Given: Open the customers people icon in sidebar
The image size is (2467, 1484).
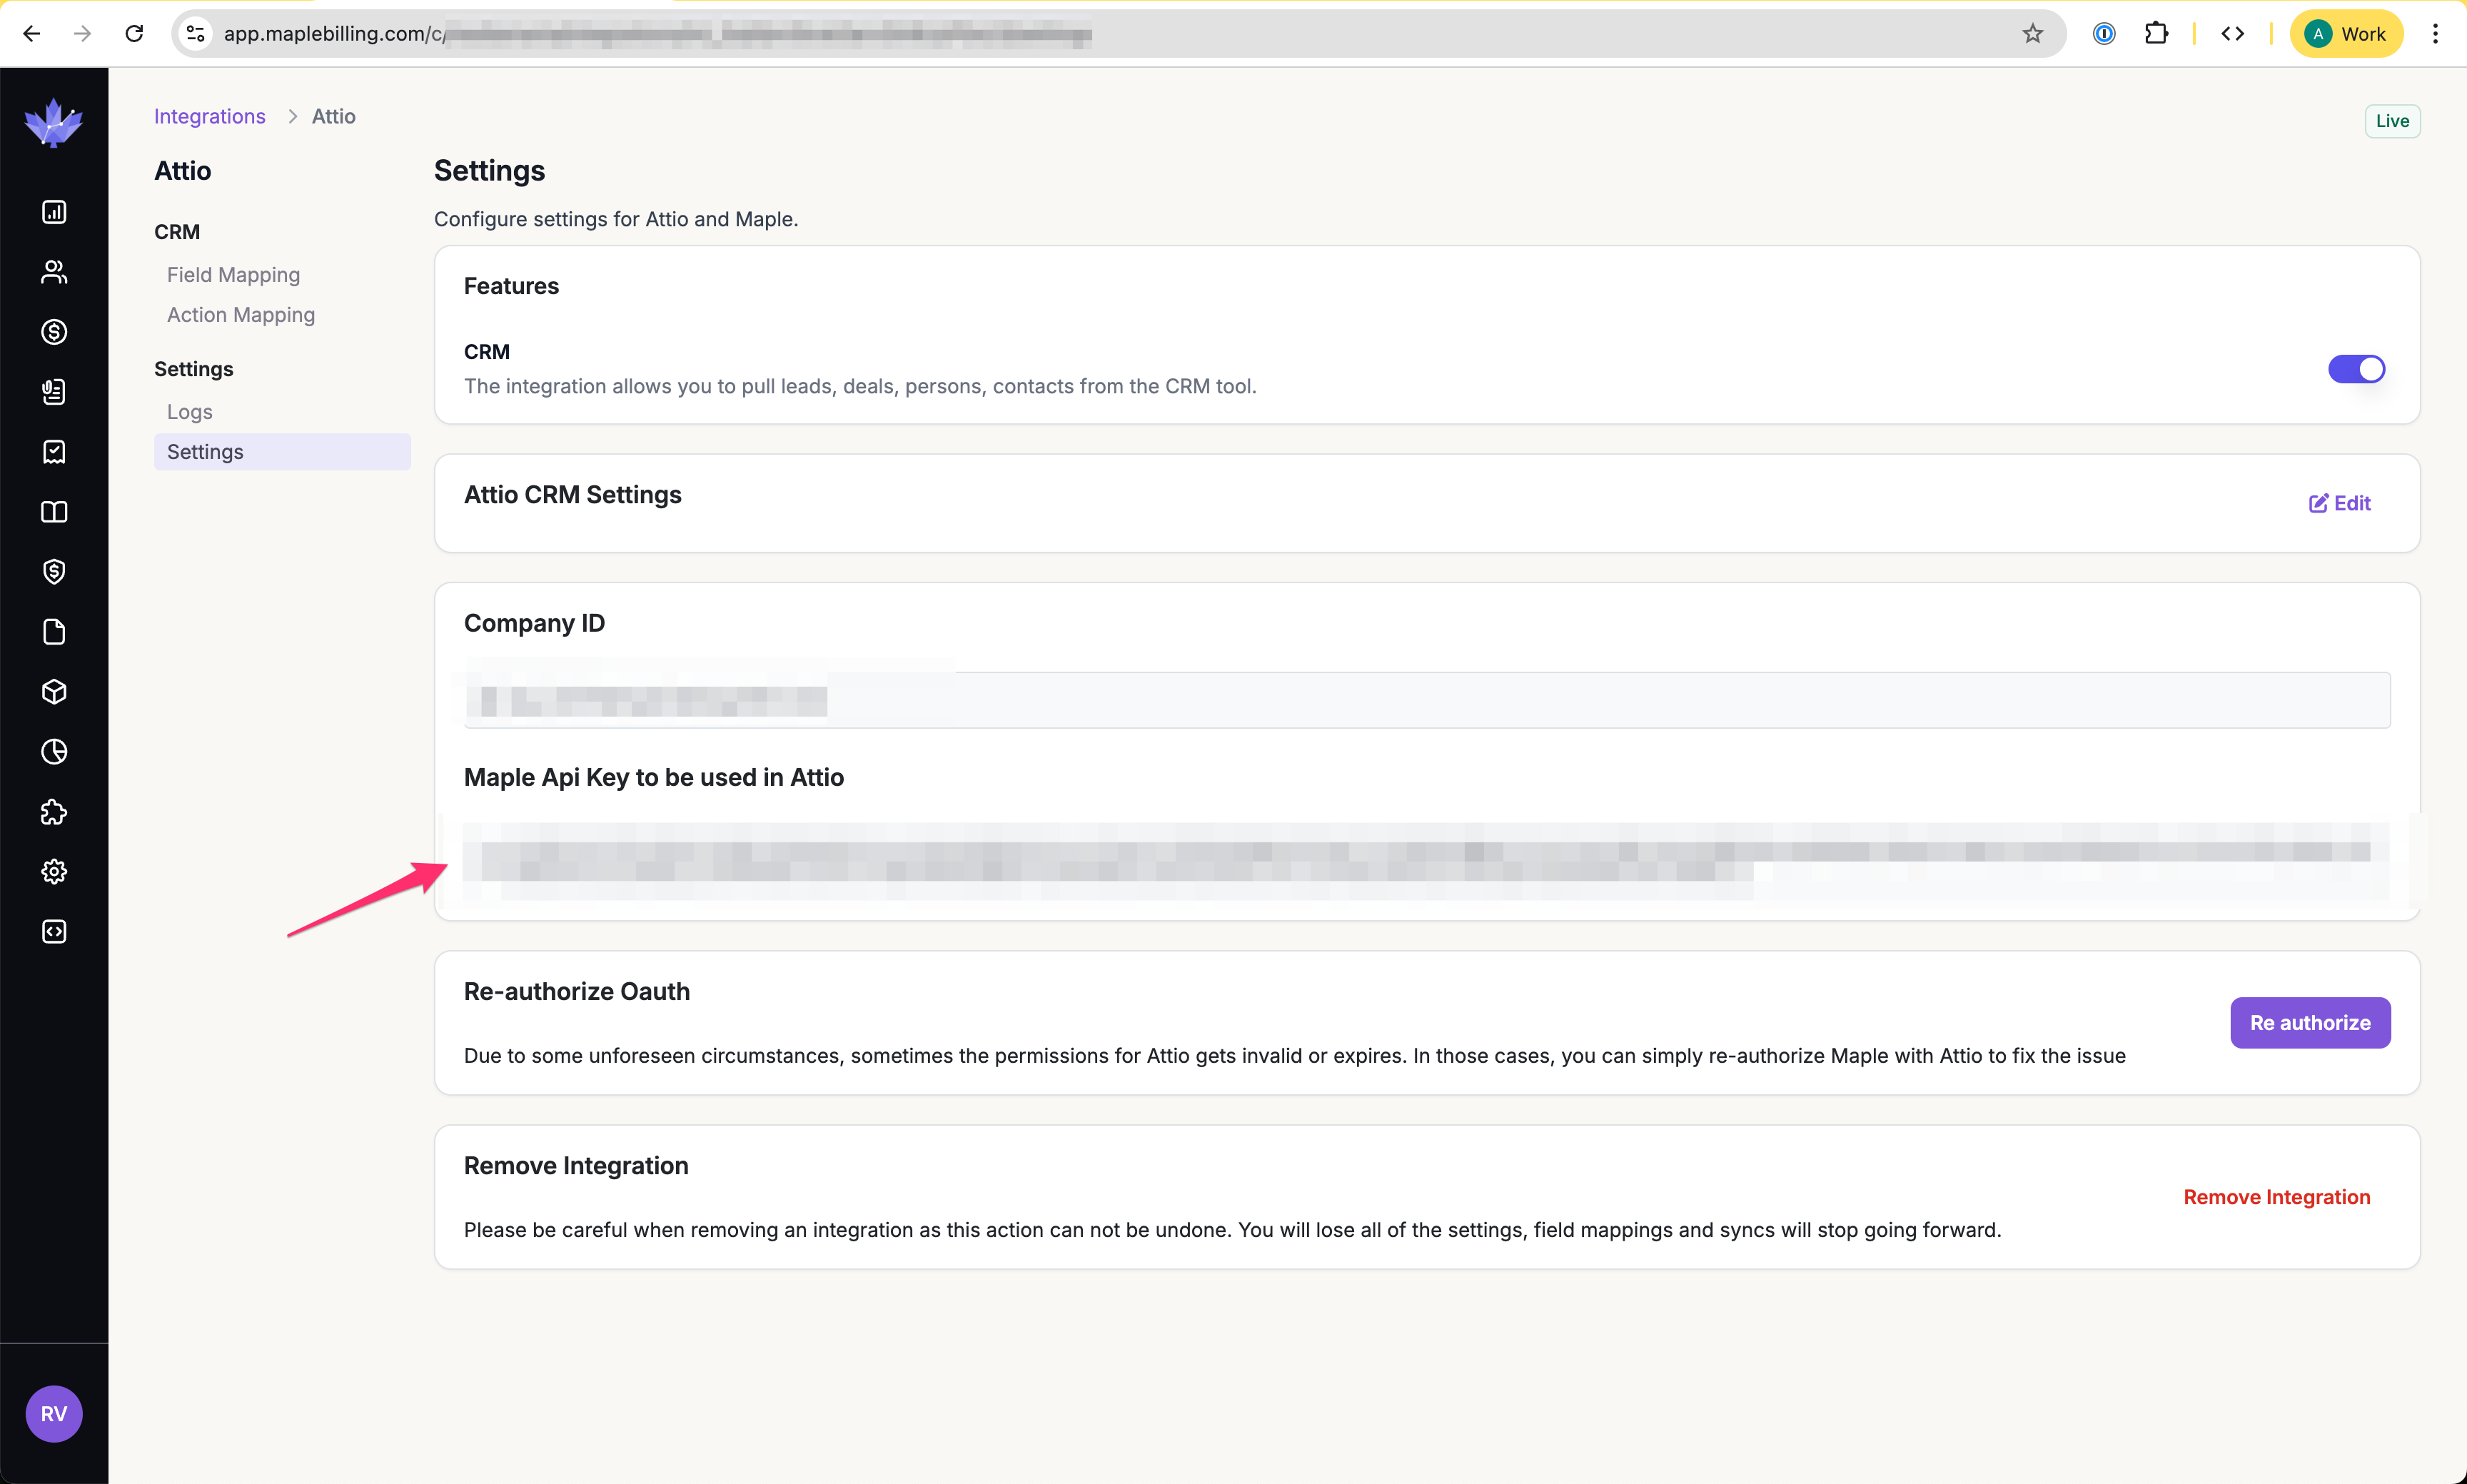Looking at the screenshot, I should tap(54, 272).
